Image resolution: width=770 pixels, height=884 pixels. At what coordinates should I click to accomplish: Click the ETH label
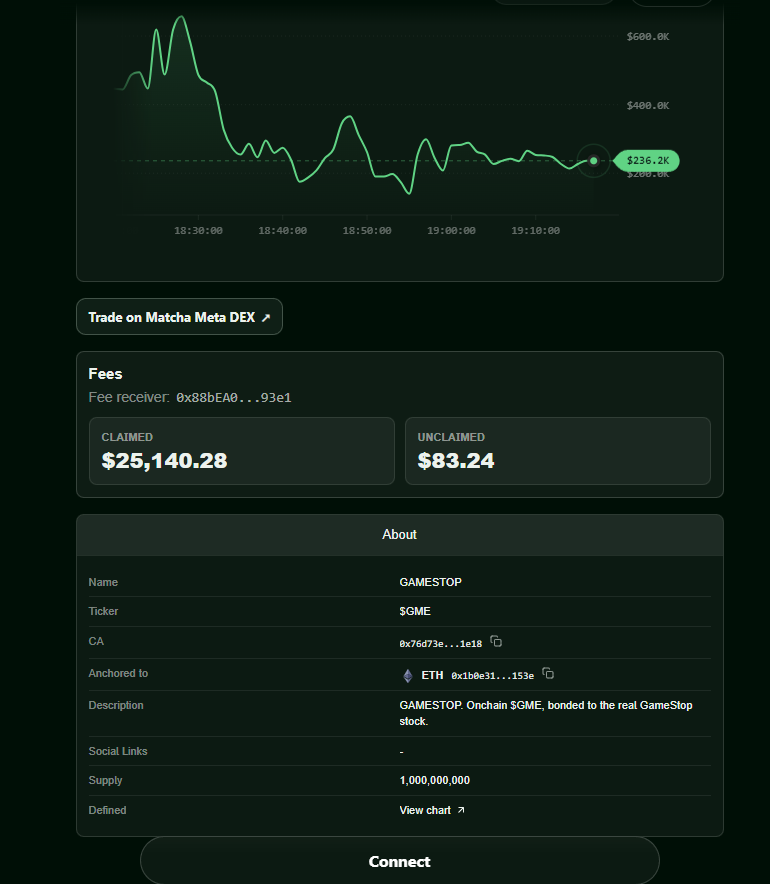432,675
